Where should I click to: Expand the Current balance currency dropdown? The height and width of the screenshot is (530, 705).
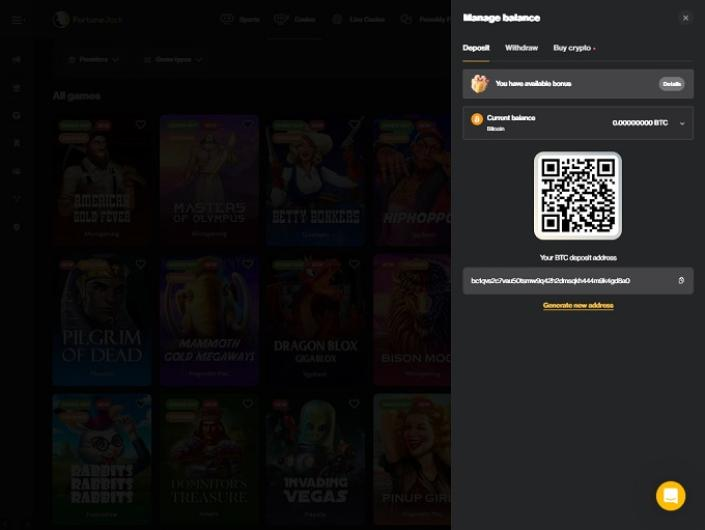[682, 123]
